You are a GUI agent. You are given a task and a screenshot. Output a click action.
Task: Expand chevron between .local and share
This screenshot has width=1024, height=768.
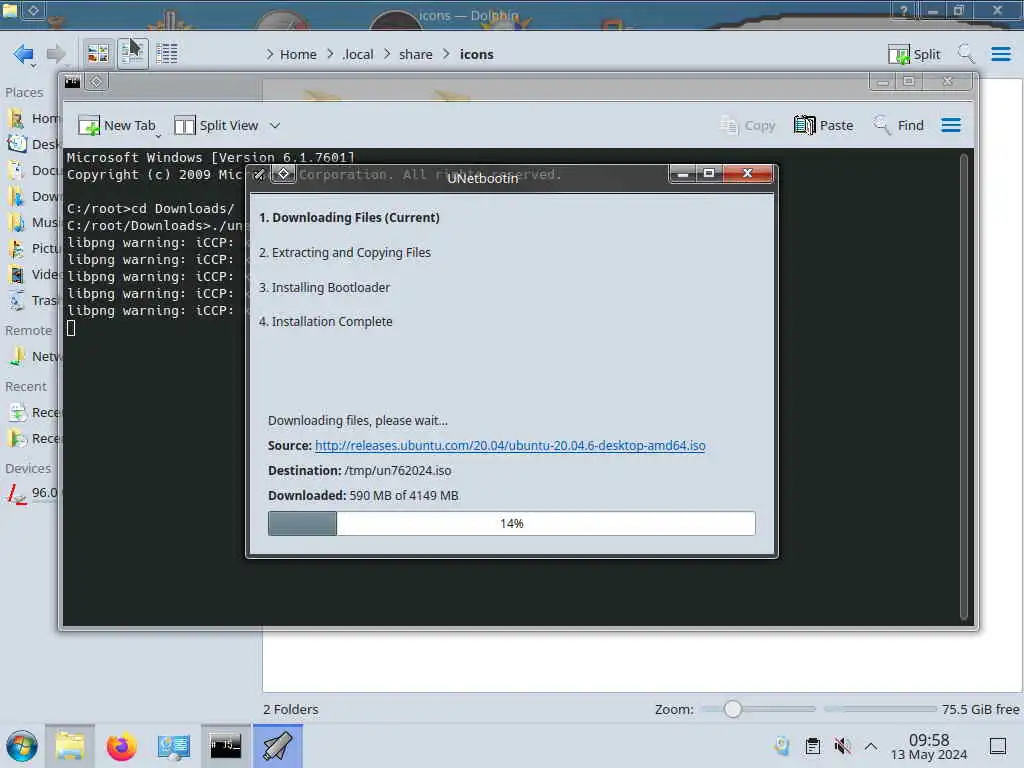tap(387, 54)
